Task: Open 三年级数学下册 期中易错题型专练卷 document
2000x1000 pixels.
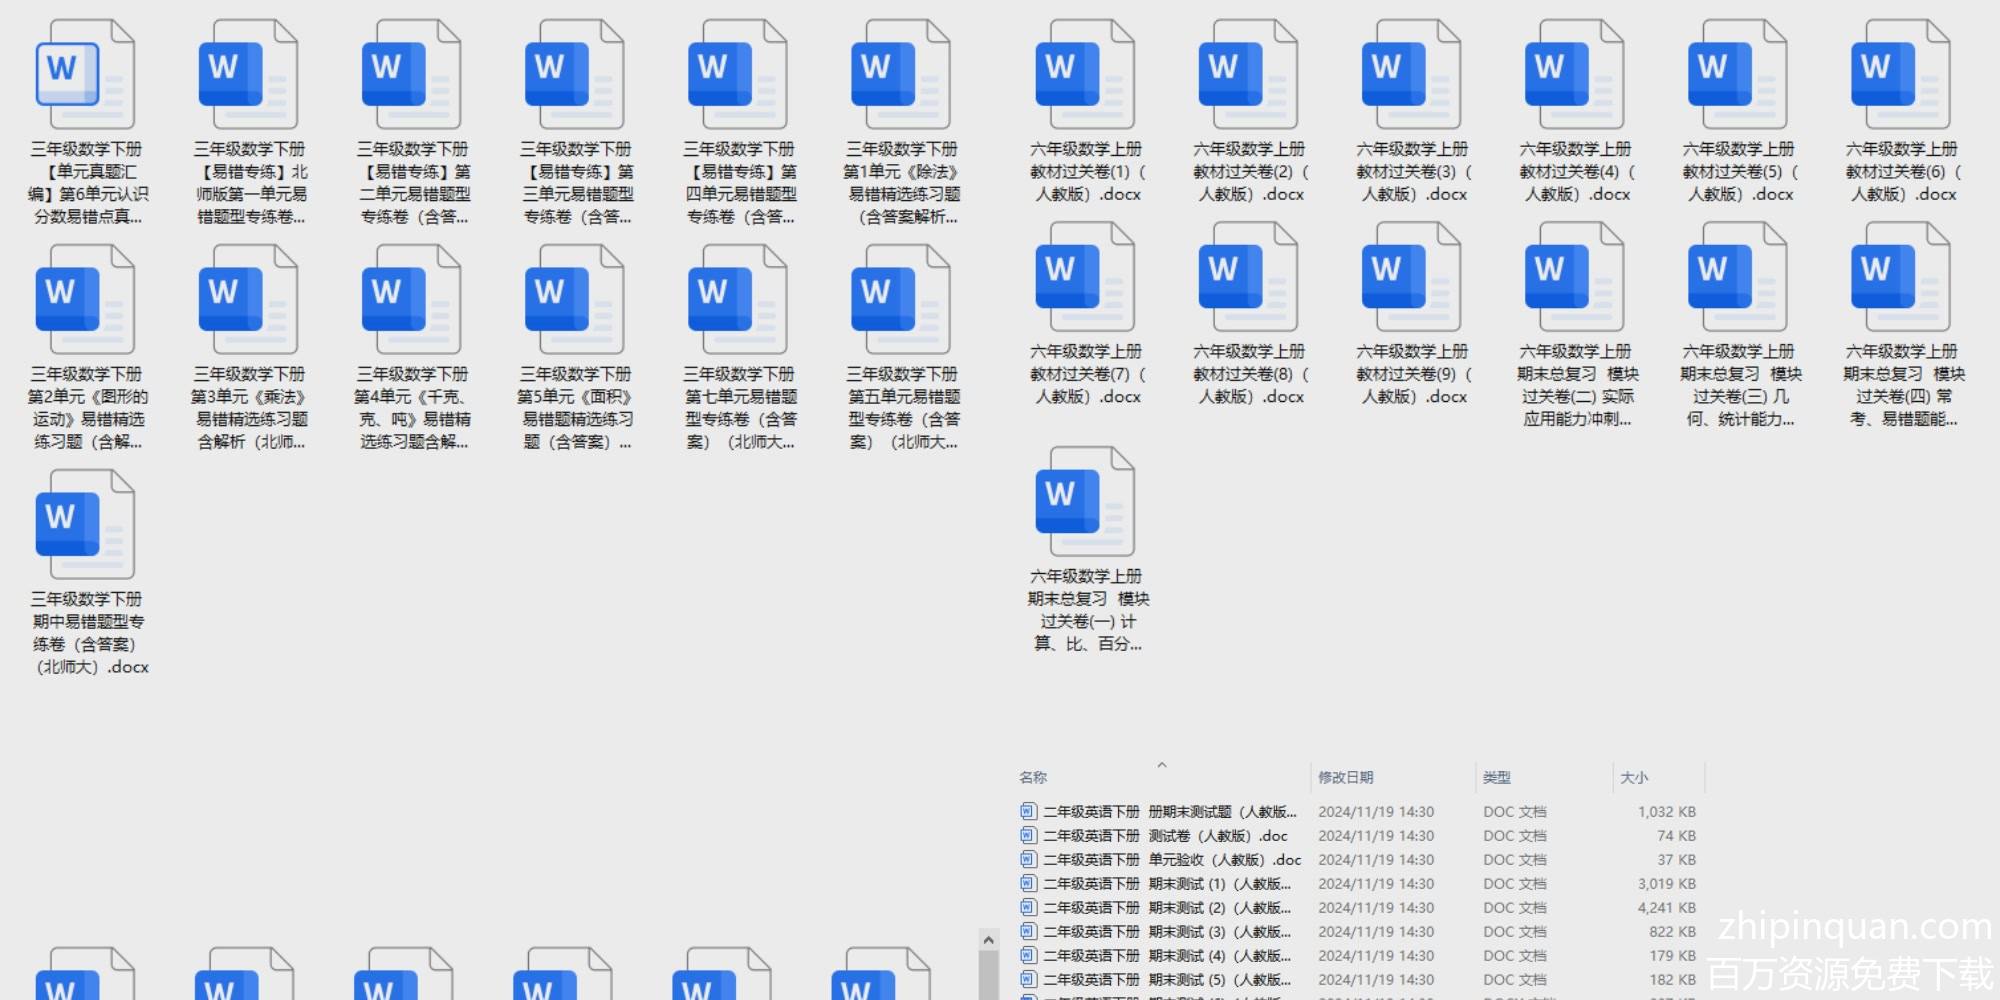Action: tap(85, 525)
